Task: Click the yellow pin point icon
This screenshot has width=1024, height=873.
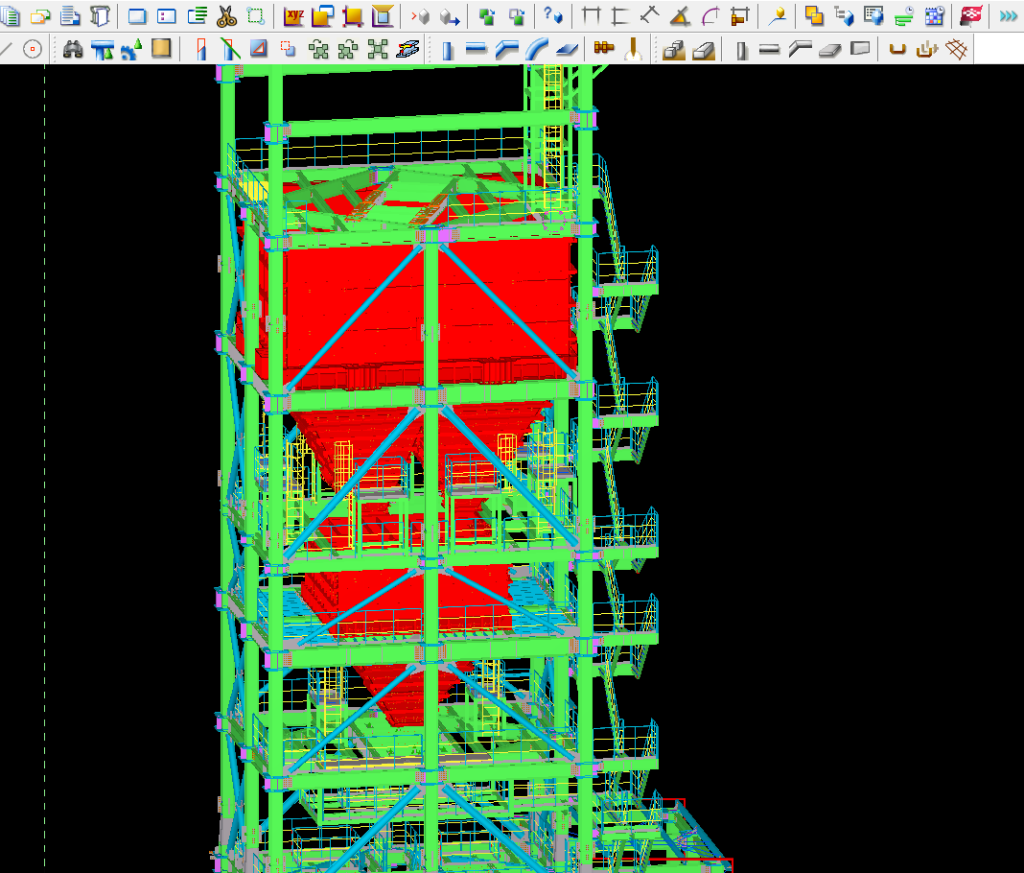Action: [x=776, y=16]
